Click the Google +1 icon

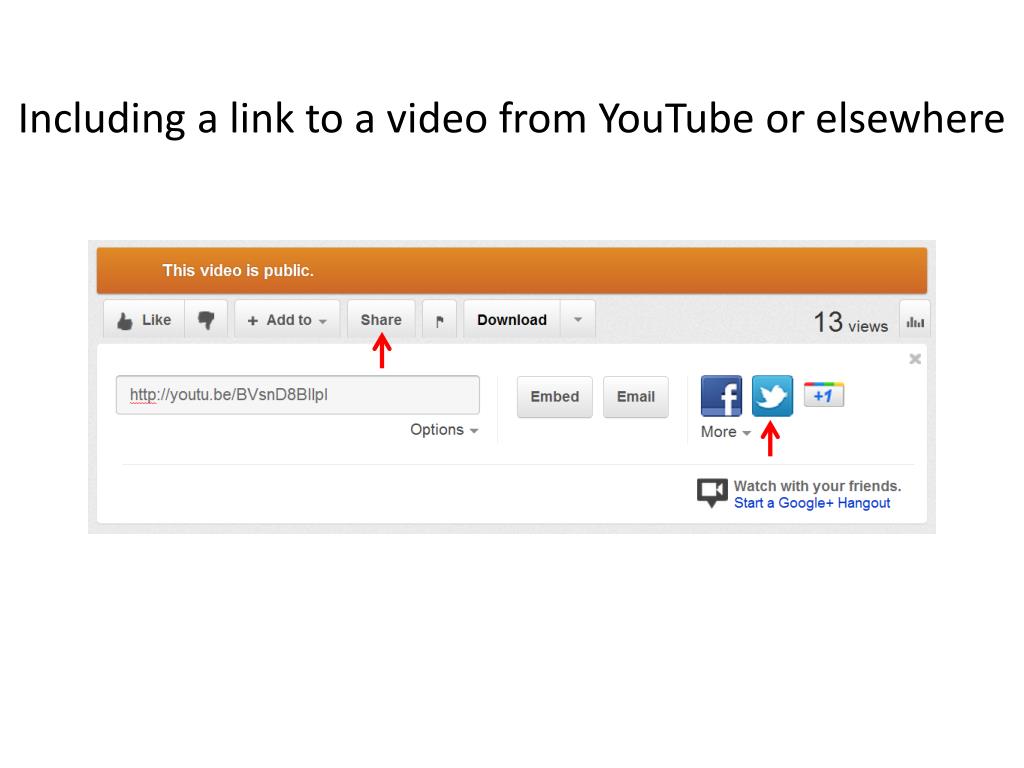click(x=824, y=394)
